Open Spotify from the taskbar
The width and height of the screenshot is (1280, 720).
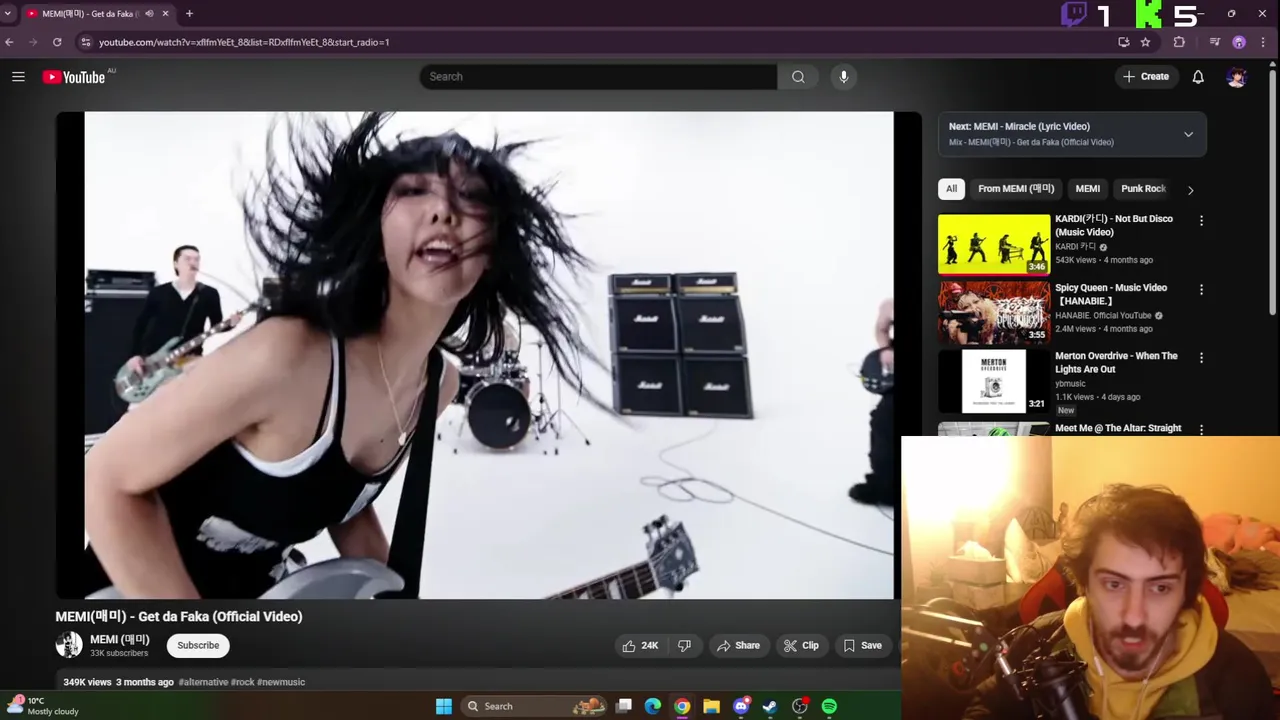[829, 706]
